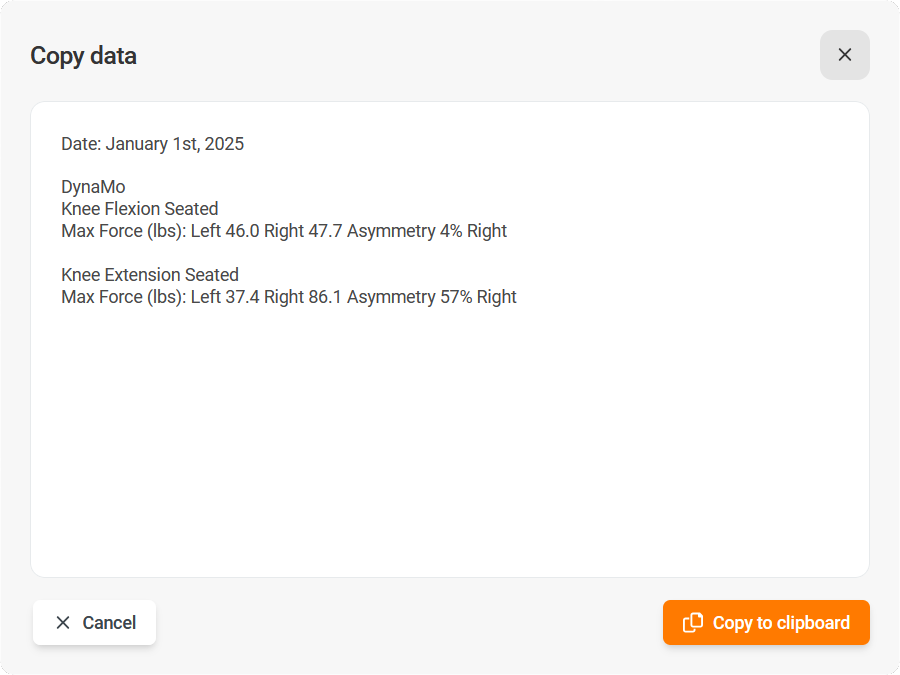Select the Knee Flexion Seated heading
900x675 pixels.
139,208
